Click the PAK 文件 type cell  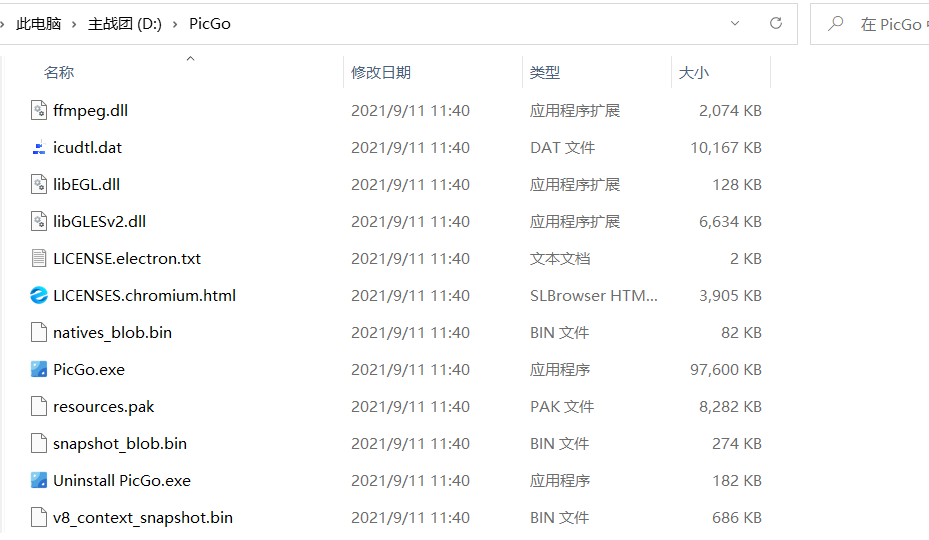click(562, 407)
